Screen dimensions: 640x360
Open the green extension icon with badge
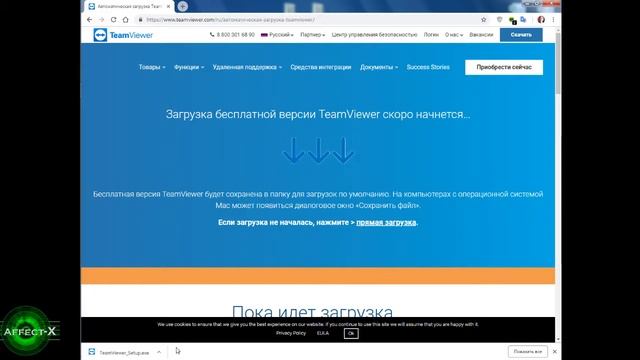click(x=512, y=20)
